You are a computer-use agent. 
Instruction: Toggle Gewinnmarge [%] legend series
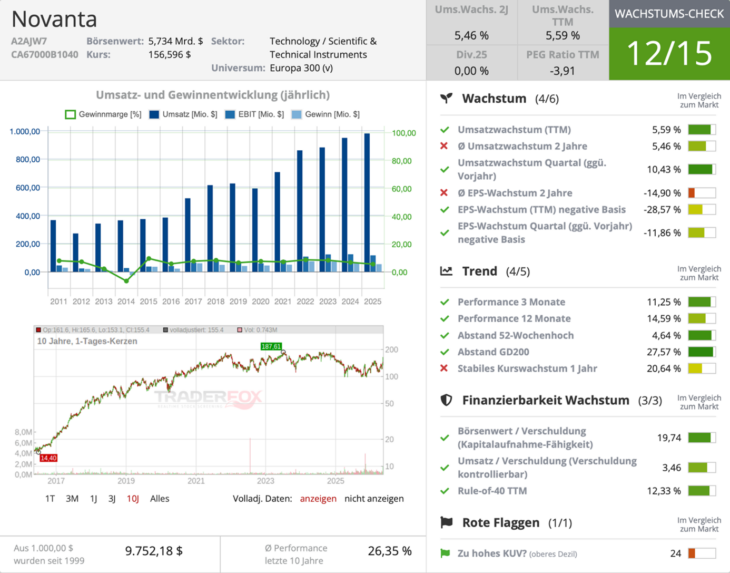(103, 114)
